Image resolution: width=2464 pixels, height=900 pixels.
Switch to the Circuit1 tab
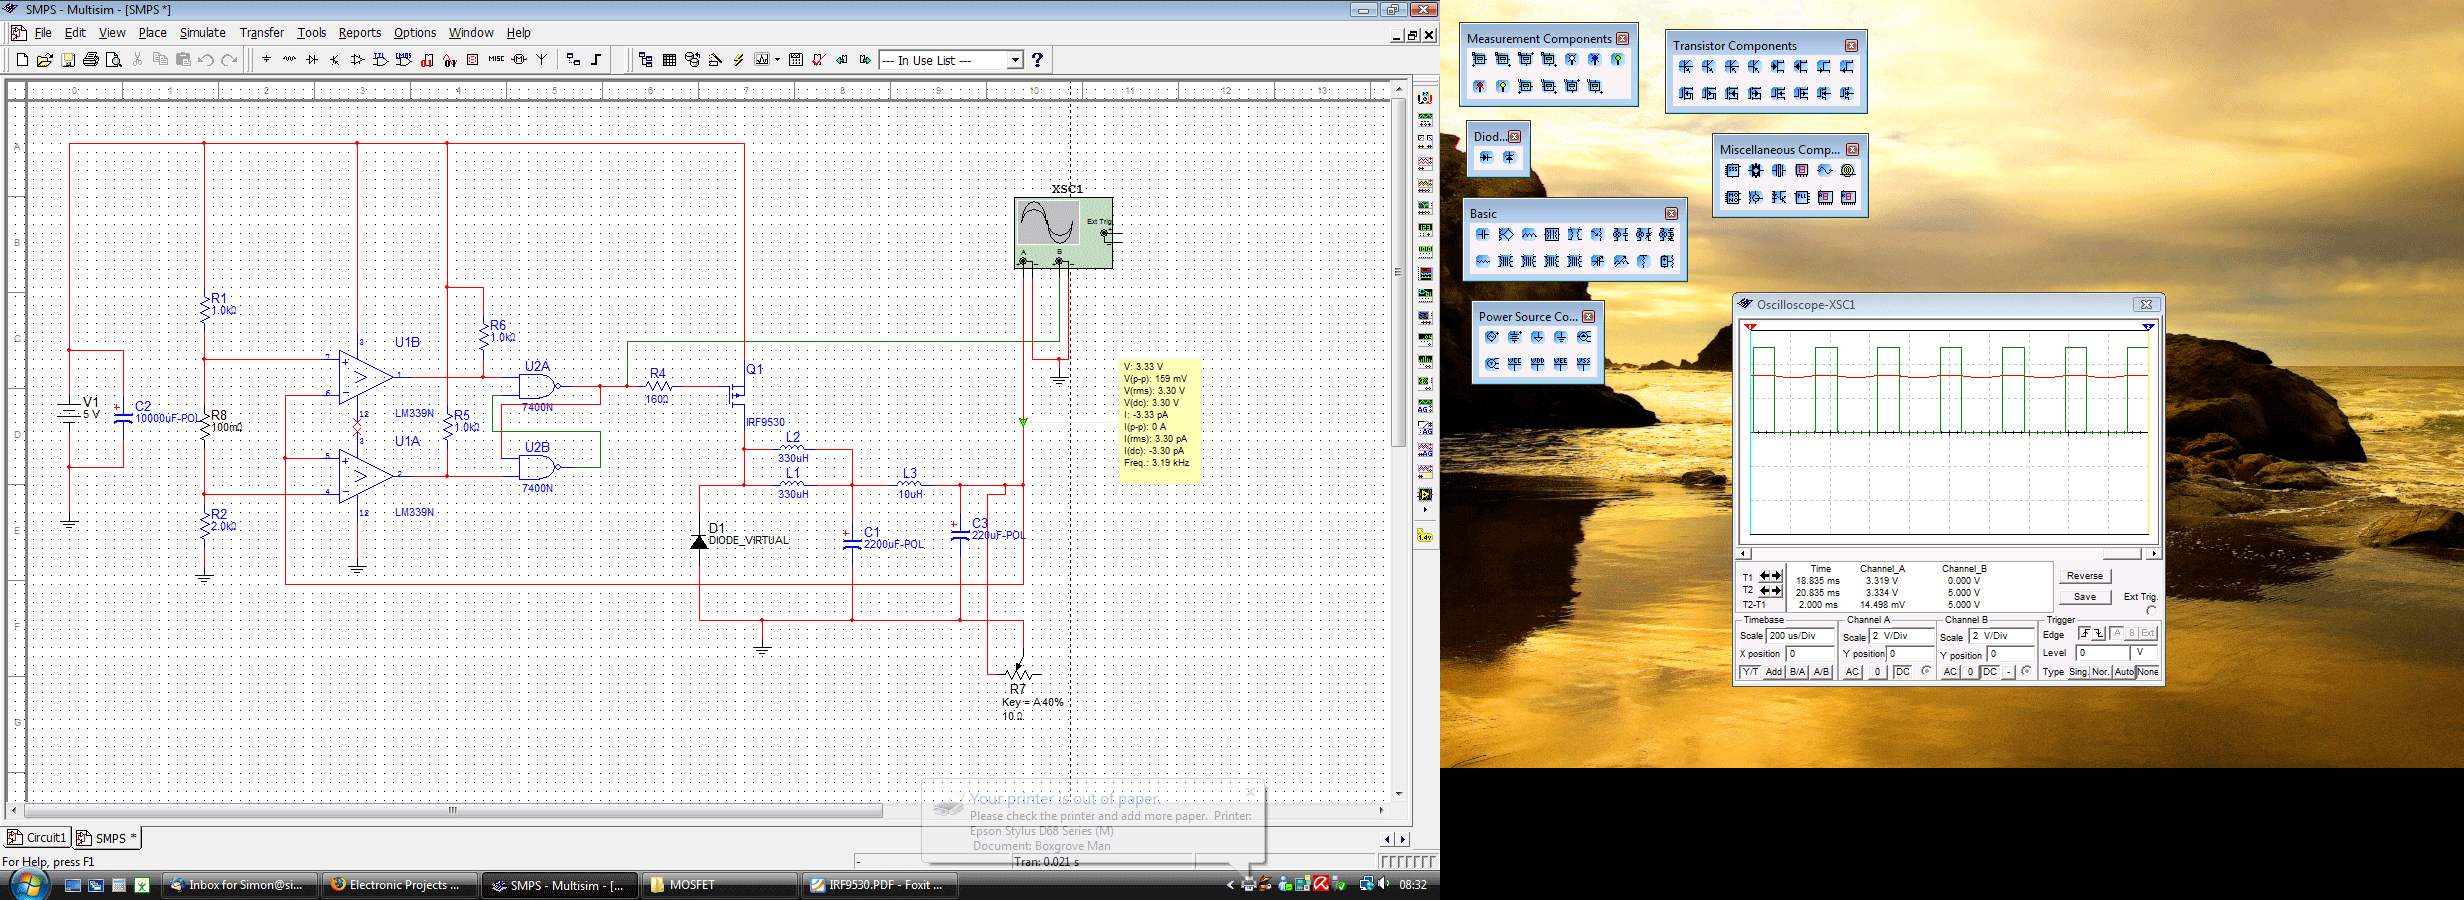[x=37, y=838]
